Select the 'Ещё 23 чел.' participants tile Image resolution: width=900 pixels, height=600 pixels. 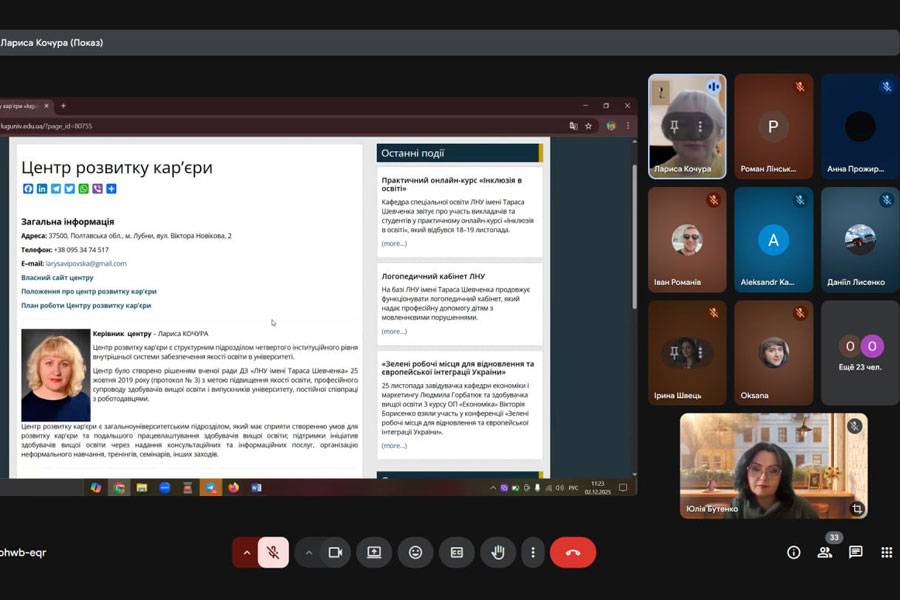pyautogui.click(x=860, y=353)
